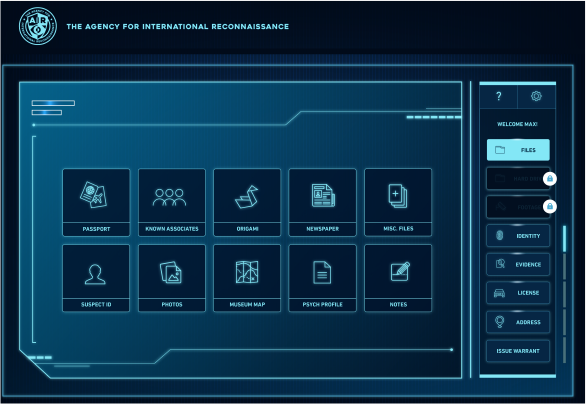Open the Museum Map tile
This screenshot has height=404, width=586.
point(247,278)
